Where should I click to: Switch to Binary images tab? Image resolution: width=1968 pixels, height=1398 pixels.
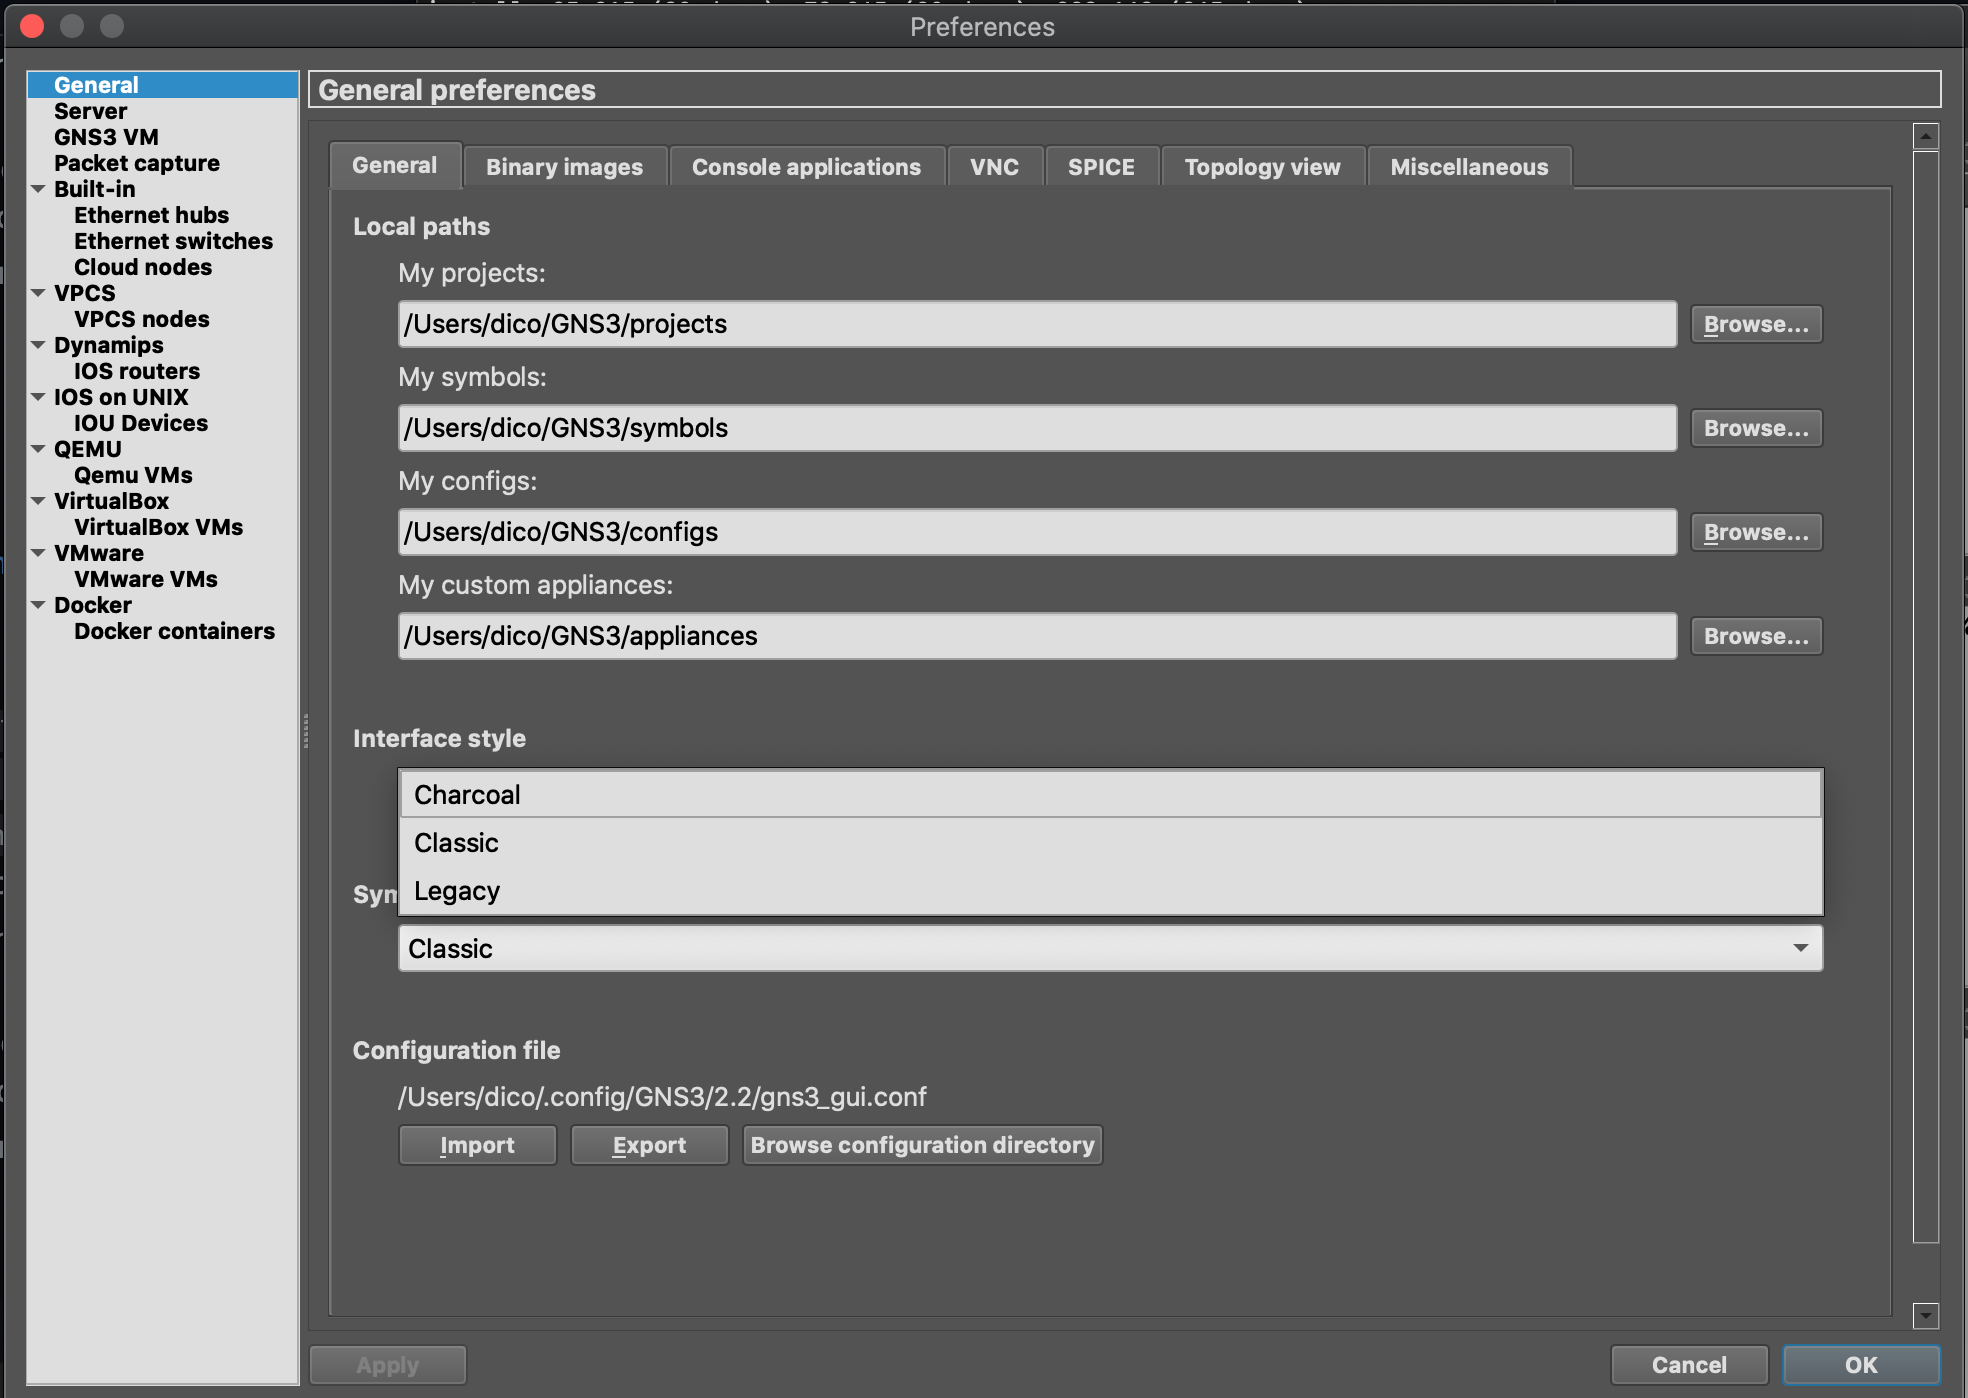pyautogui.click(x=564, y=167)
